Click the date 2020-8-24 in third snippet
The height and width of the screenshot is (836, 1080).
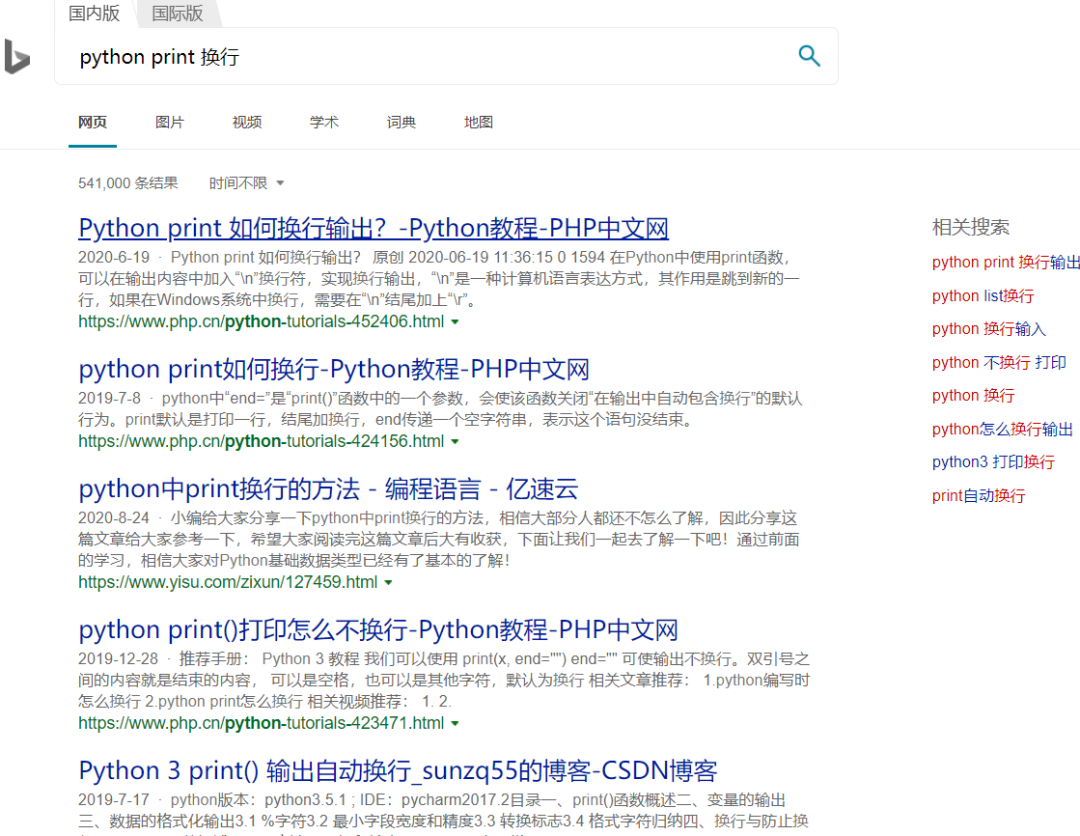coord(114,518)
